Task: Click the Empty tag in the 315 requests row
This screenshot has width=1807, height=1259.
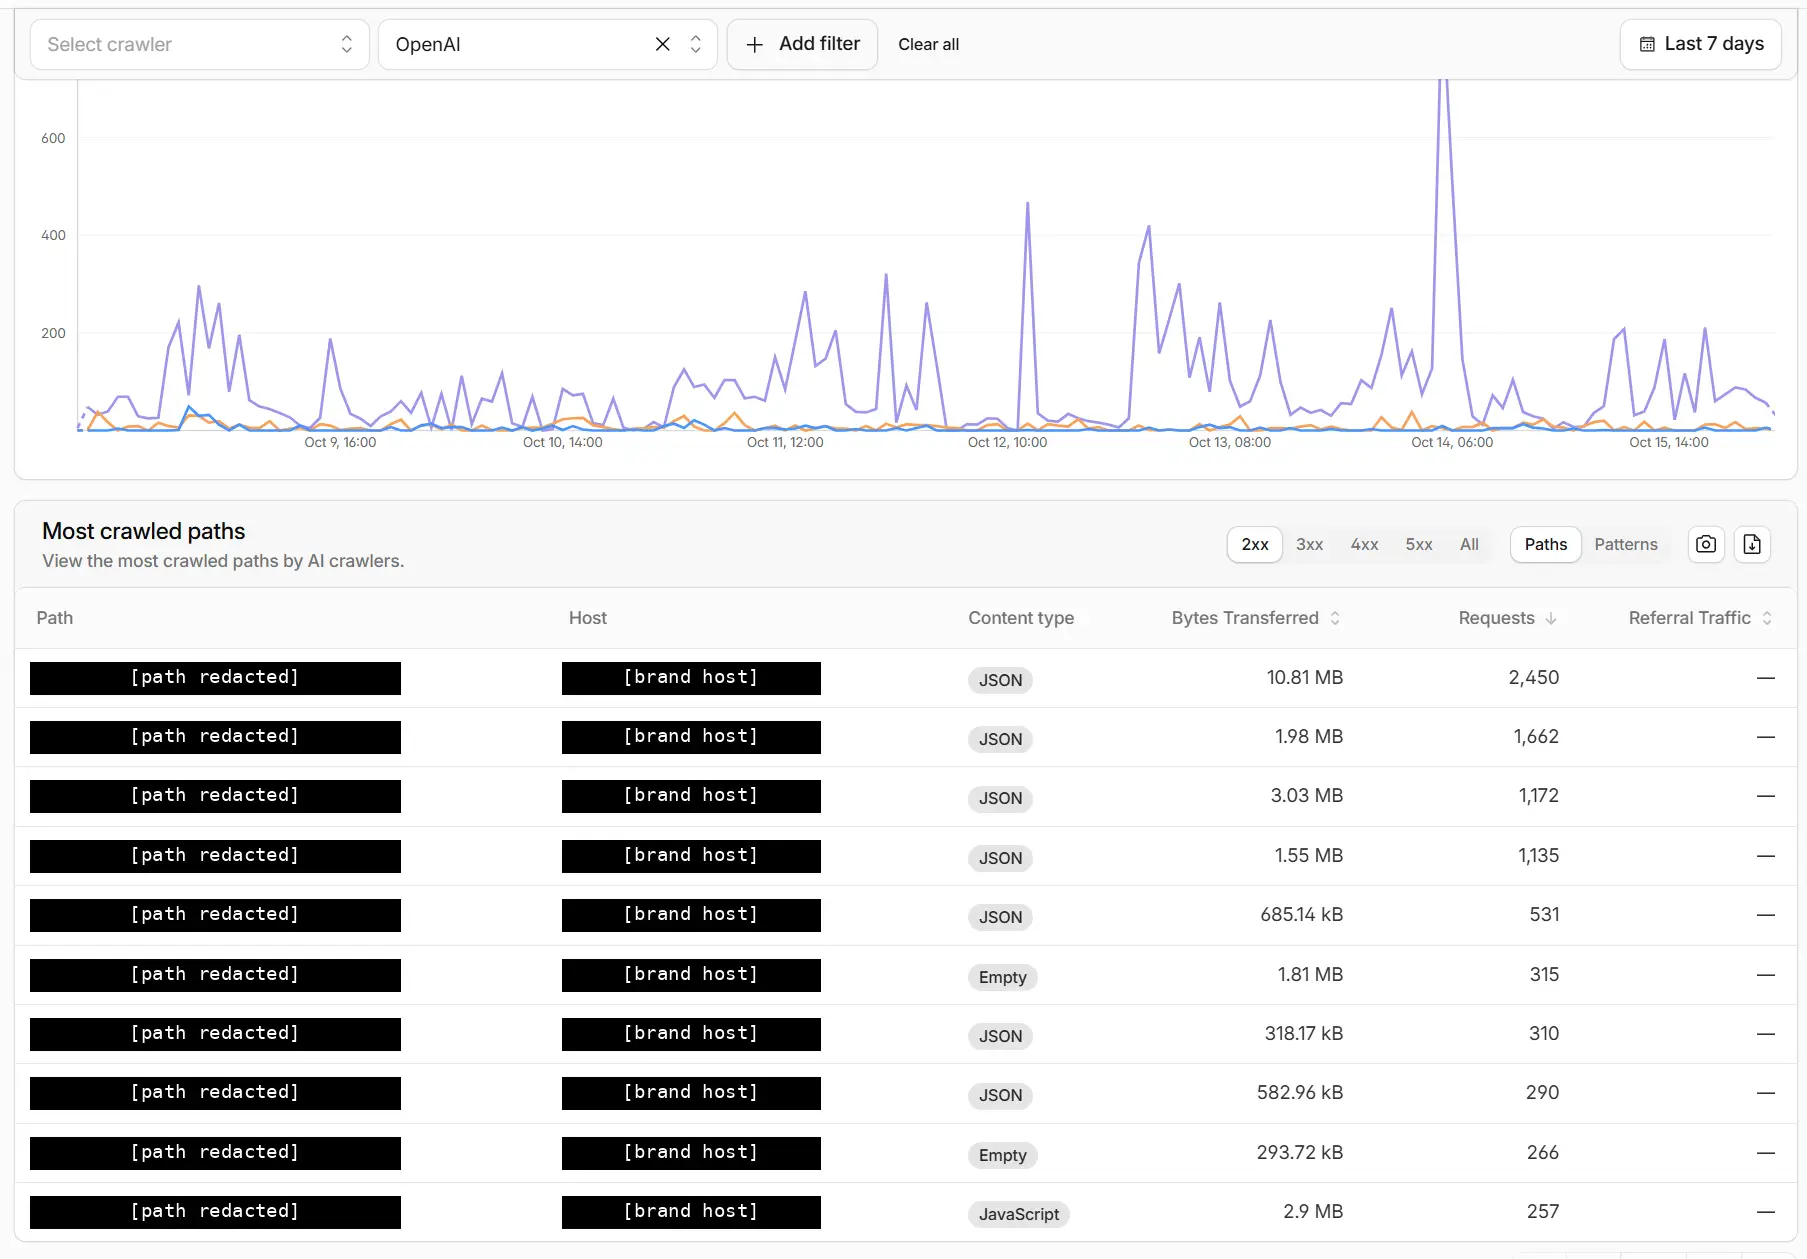Action: (x=1002, y=977)
